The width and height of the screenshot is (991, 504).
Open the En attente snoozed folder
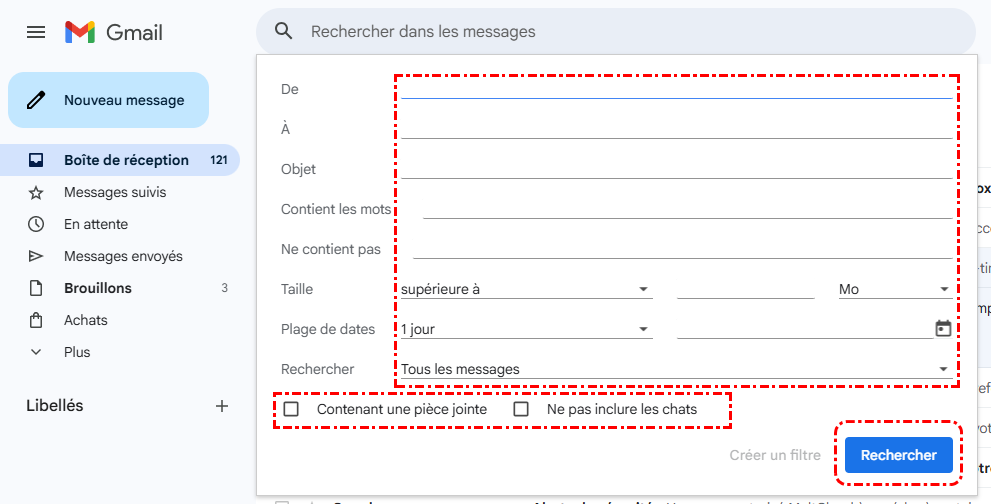(96, 224)
